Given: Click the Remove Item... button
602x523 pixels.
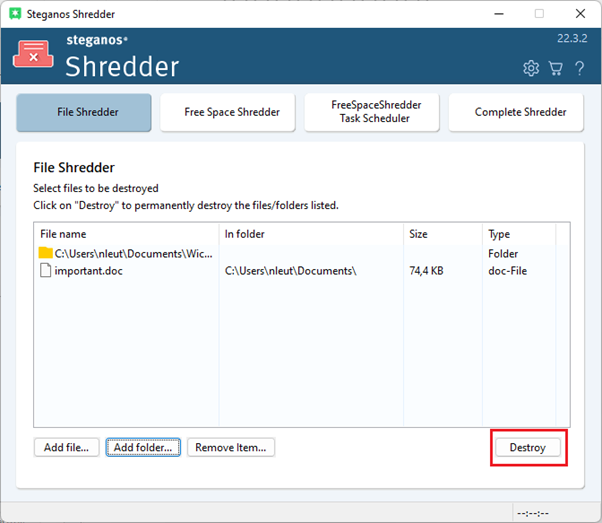Looking at the screenshot, I should (231, 447).
